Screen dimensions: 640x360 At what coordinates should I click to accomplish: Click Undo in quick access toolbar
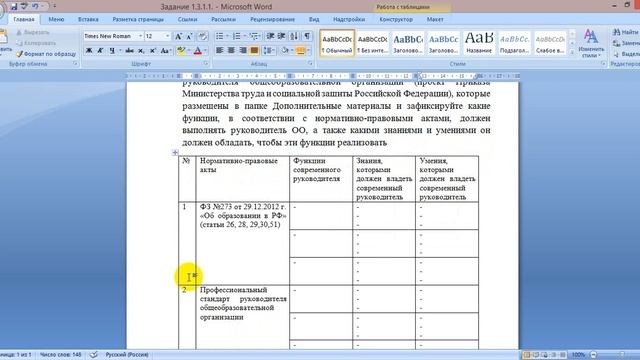pyautogui.click(x=35, y=7)
